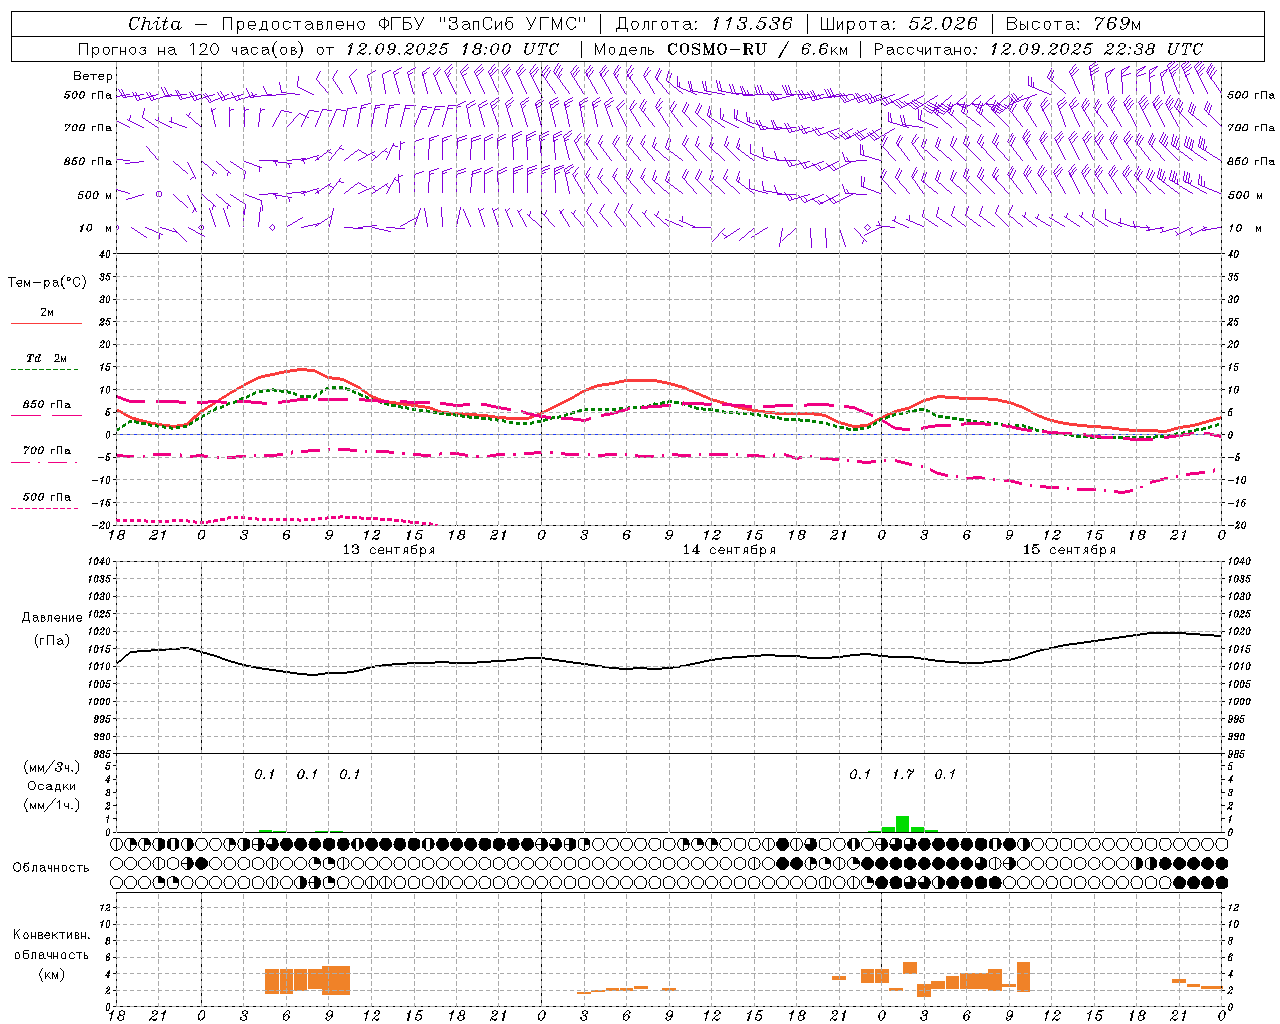Click the "Конвективн." convective cloud label
Image resolution: width=1280 pixels, height=1024 pixels.
tap(51, 935)
